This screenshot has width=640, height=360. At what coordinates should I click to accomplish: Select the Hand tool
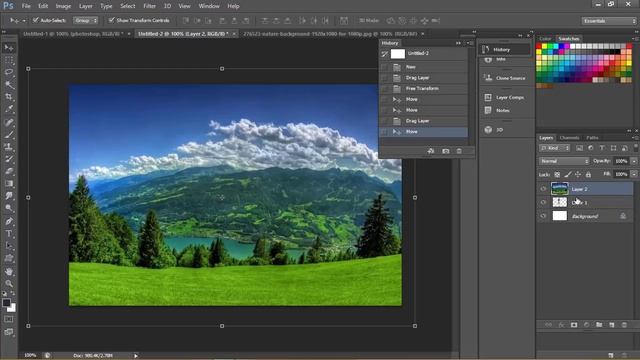point(9,271)
